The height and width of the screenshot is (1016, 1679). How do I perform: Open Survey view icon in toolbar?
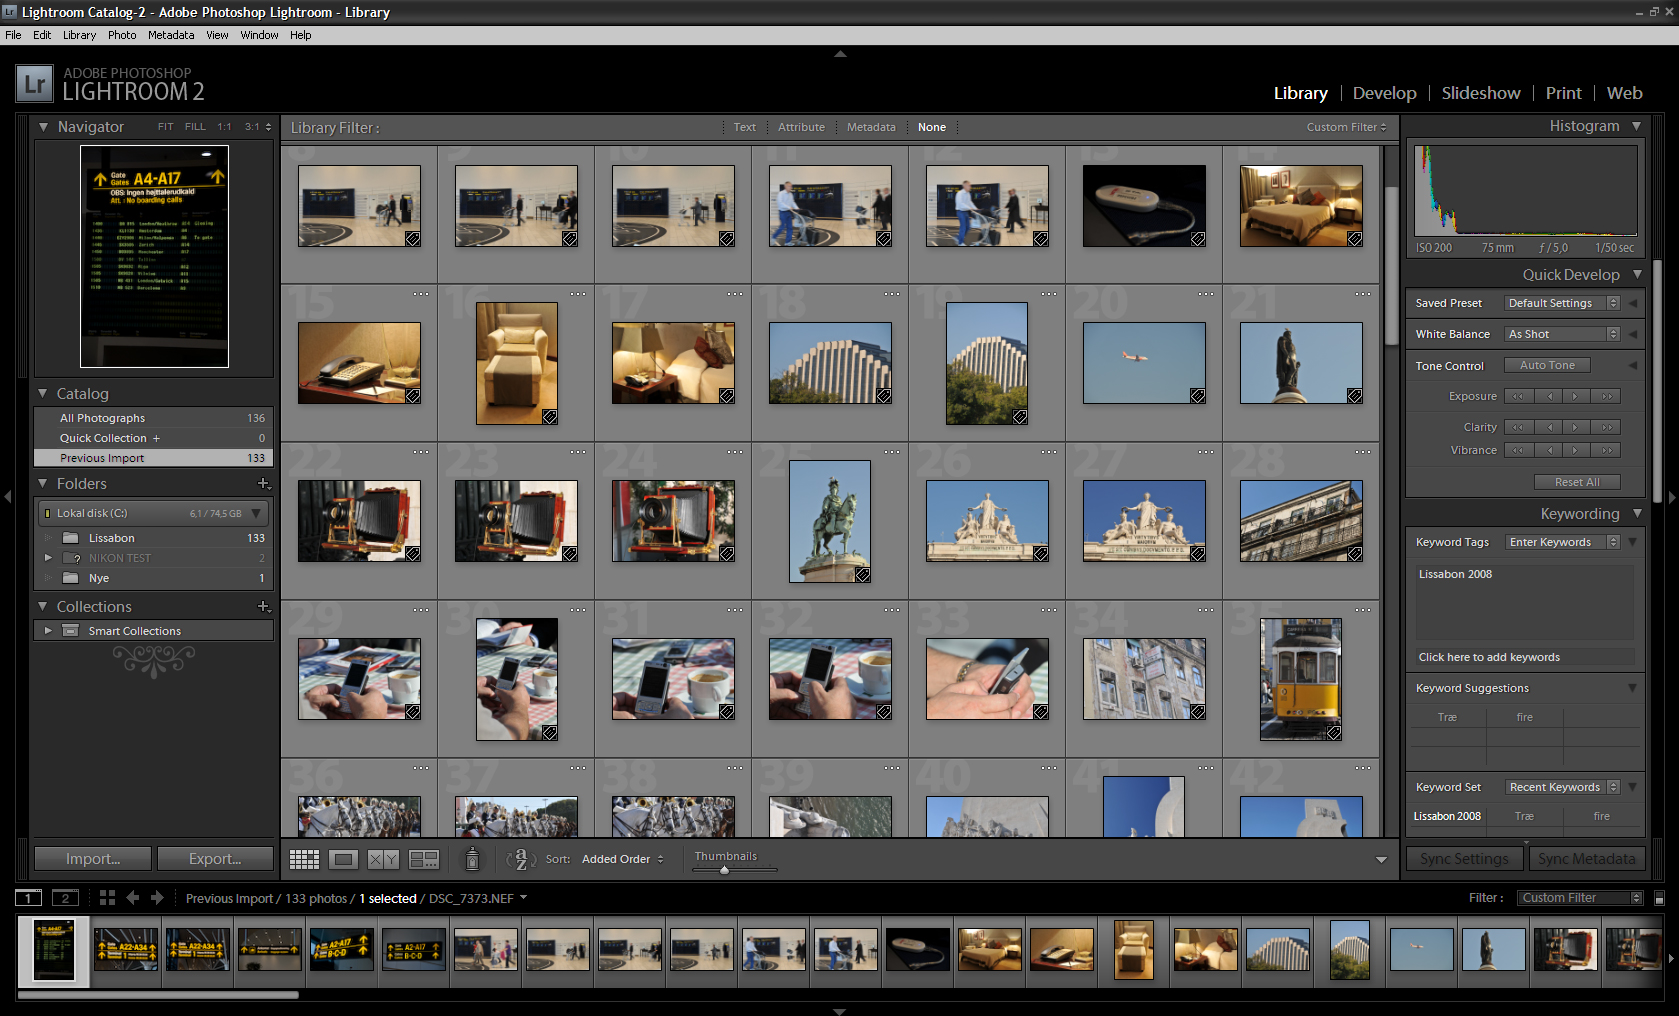coord(424,859)
